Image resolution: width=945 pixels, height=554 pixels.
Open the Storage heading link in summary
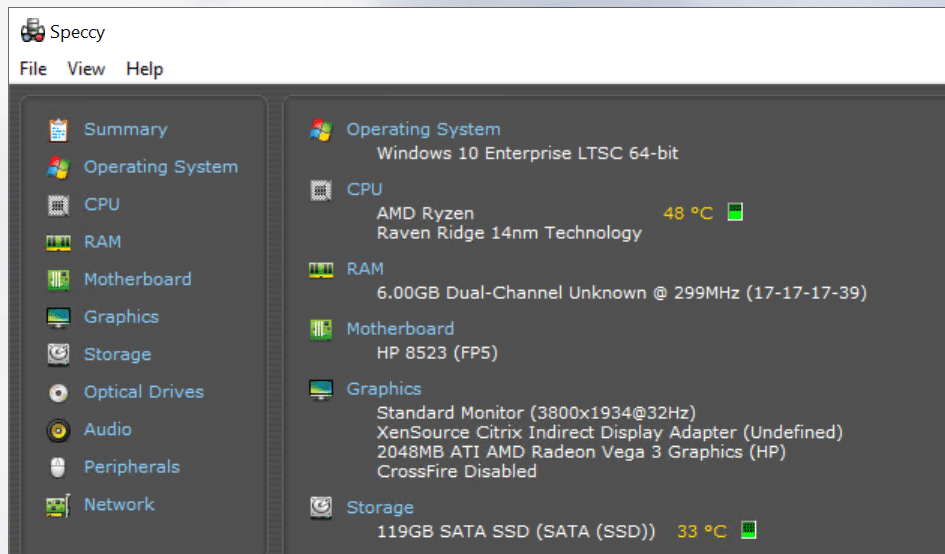(380, 508)
